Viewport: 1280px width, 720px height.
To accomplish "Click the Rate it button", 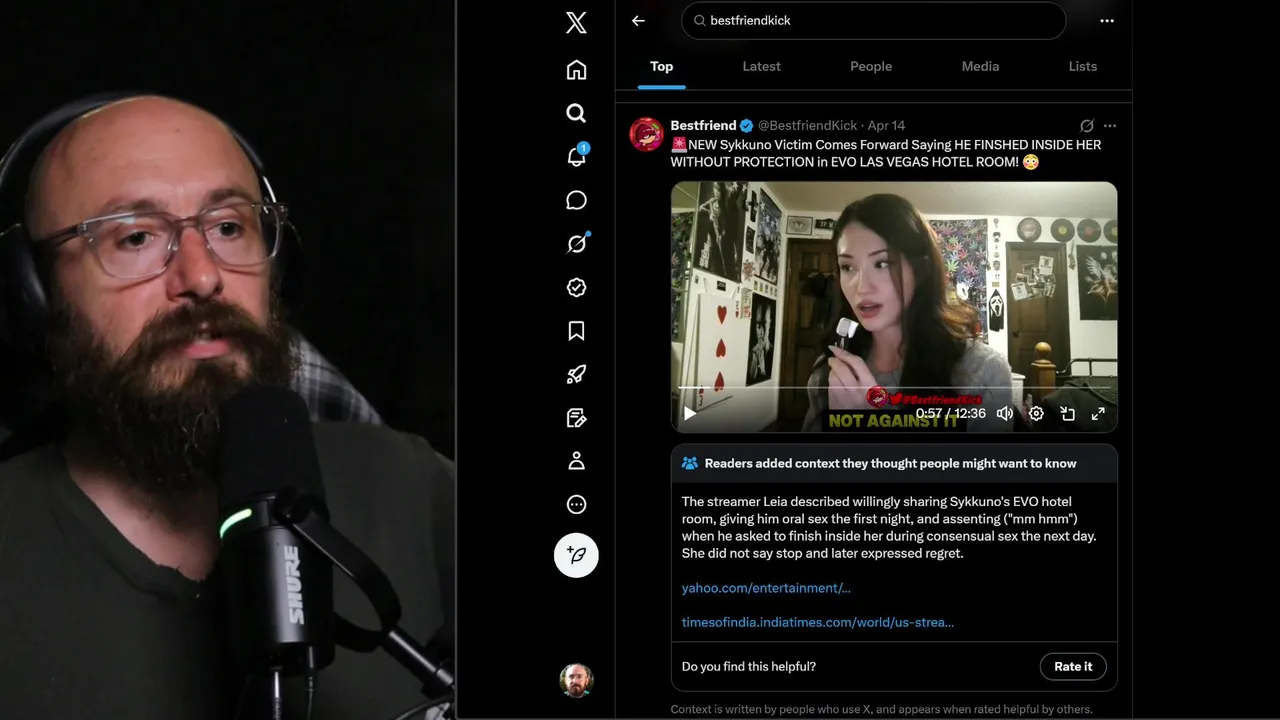I will 1073,667.
